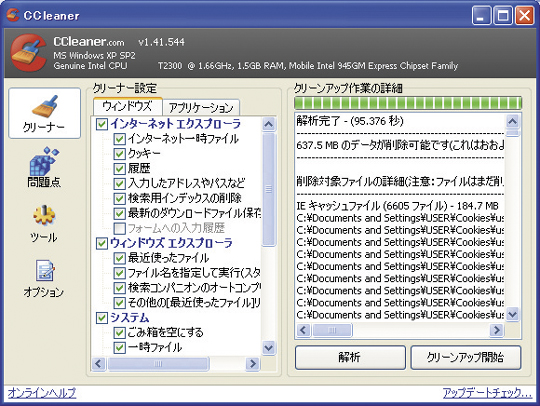Image resolution: width=540 pixels, height=406 pixels.
Task: Click the 解析 (Analyze) button
Action: pos(350,357)
